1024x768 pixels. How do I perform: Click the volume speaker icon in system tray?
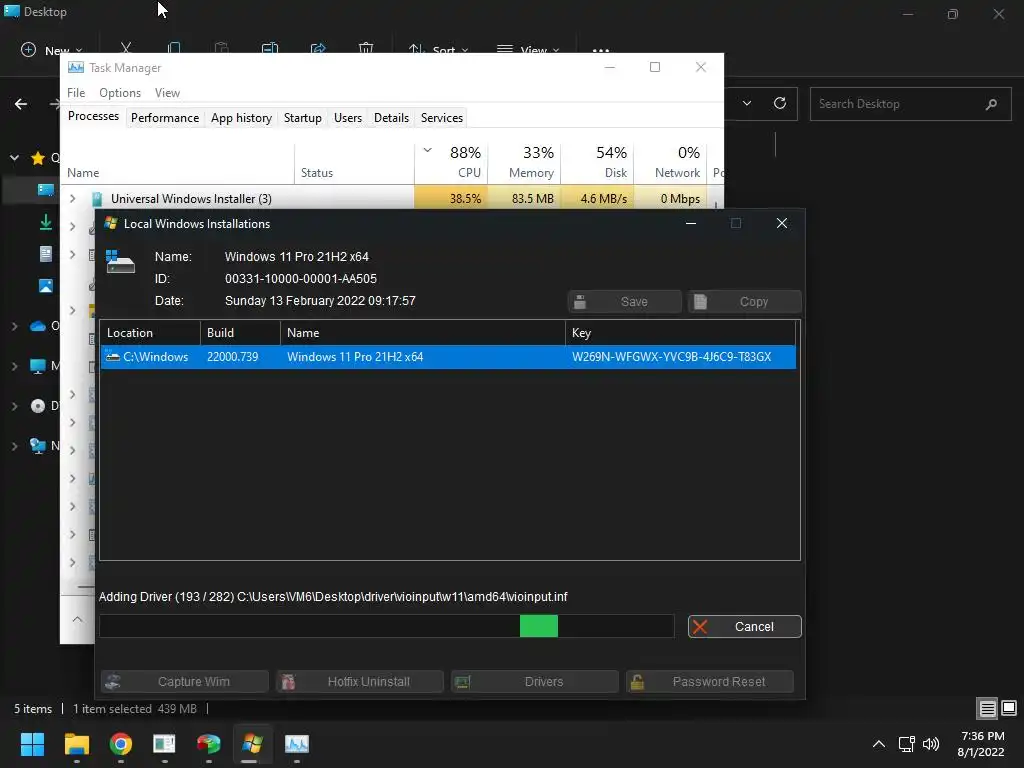[931, 744]
